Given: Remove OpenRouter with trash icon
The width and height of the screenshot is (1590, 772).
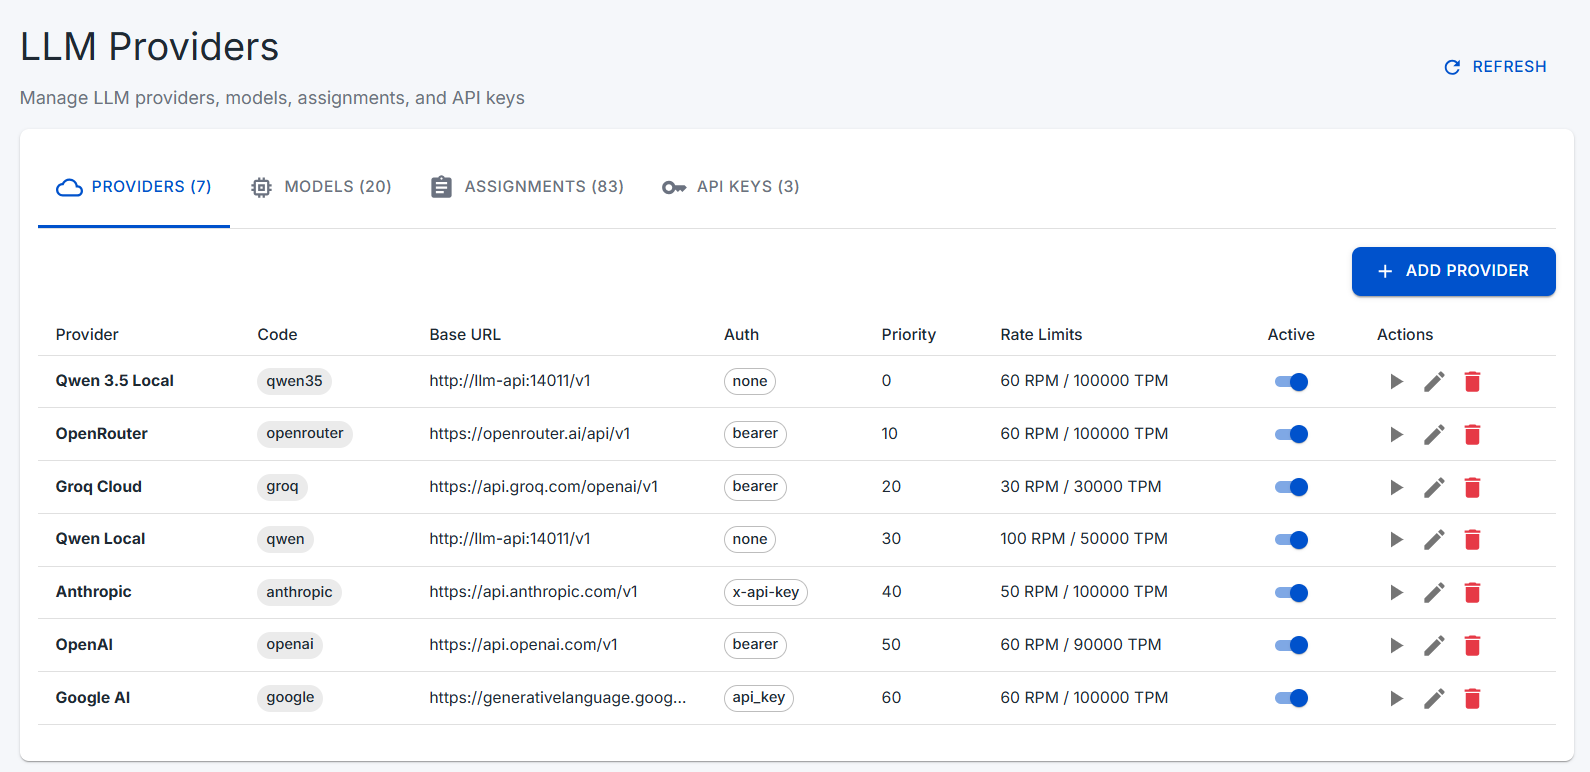Looking at the screenshot, I should click(x=1472, y=434).
